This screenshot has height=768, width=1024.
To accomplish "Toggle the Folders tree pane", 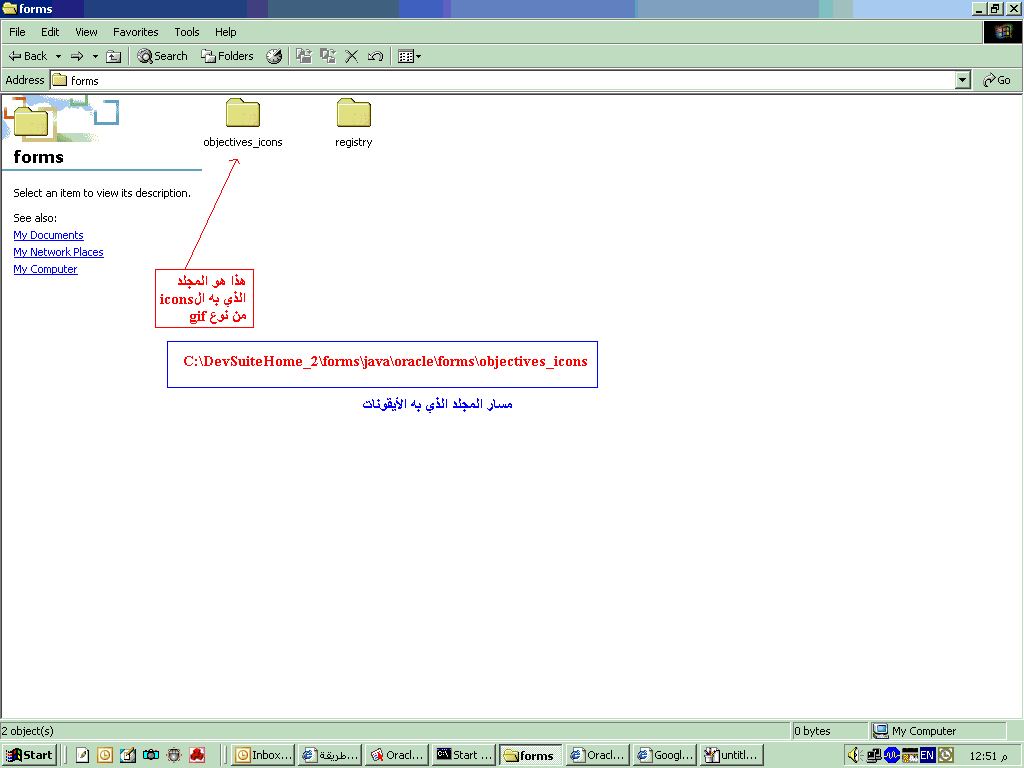I will 227,56.
